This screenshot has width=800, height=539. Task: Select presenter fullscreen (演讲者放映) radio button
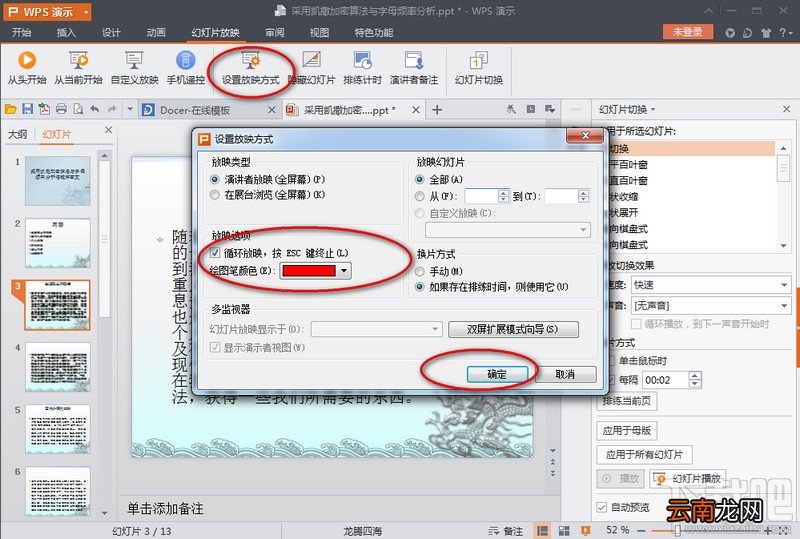coord(215,180)
